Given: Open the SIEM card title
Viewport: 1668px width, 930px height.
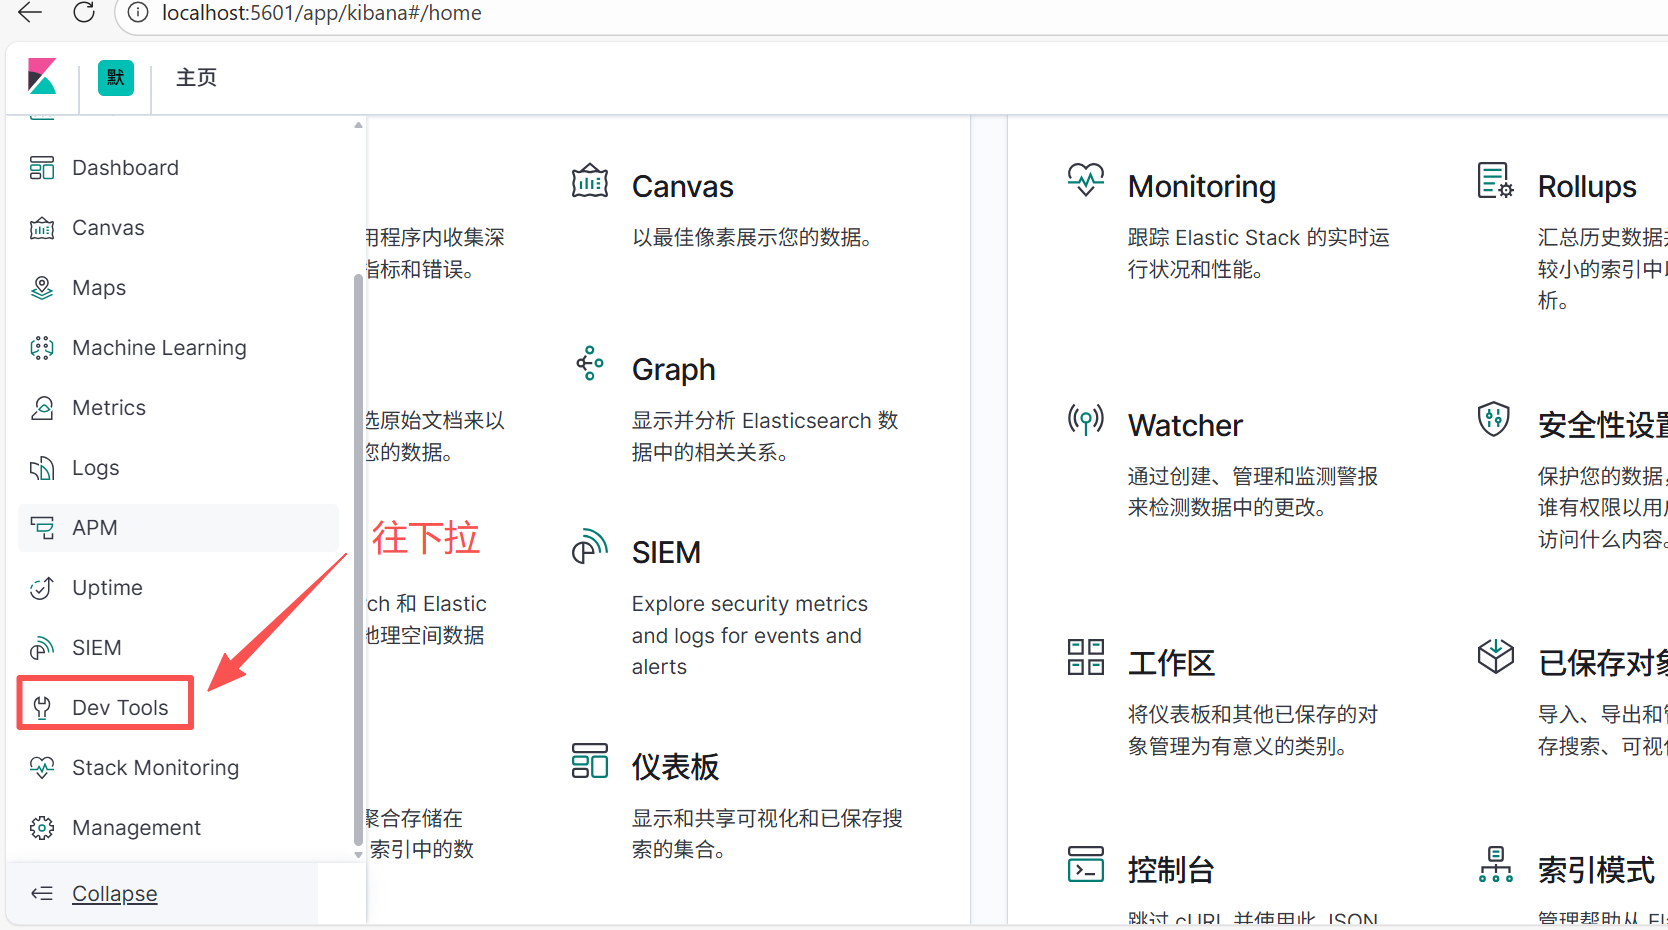Looking at the screenshot, I should tap(666, 552).
